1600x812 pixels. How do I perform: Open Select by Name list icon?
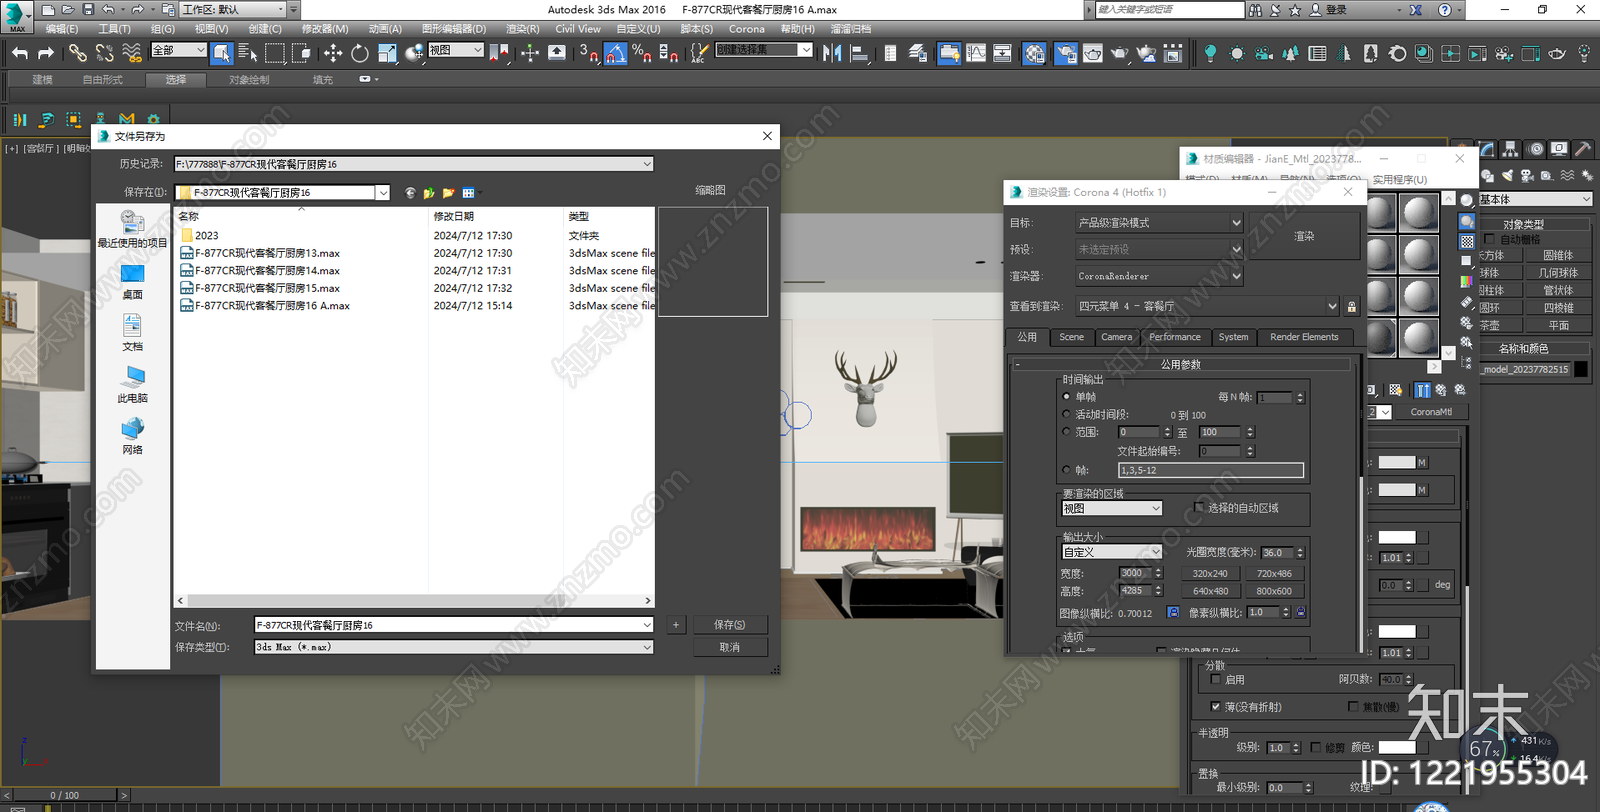pyautogui.click(x=248, y=52)
